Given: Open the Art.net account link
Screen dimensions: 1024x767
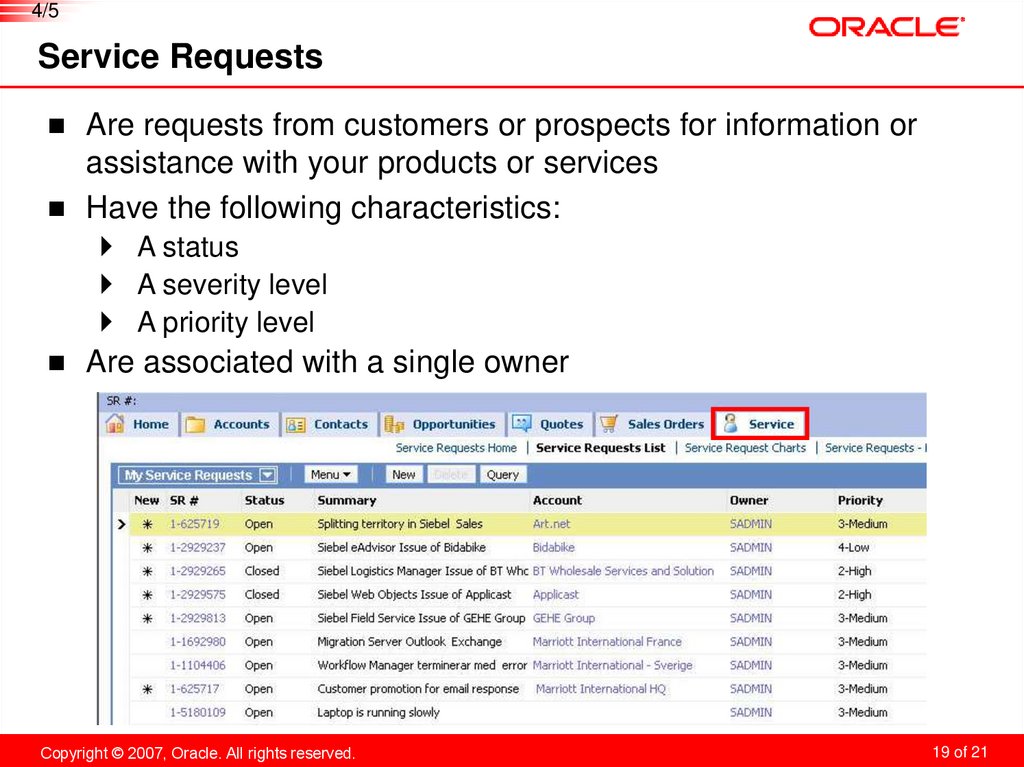Looking at the screenshot, I should tap(550, 523).
